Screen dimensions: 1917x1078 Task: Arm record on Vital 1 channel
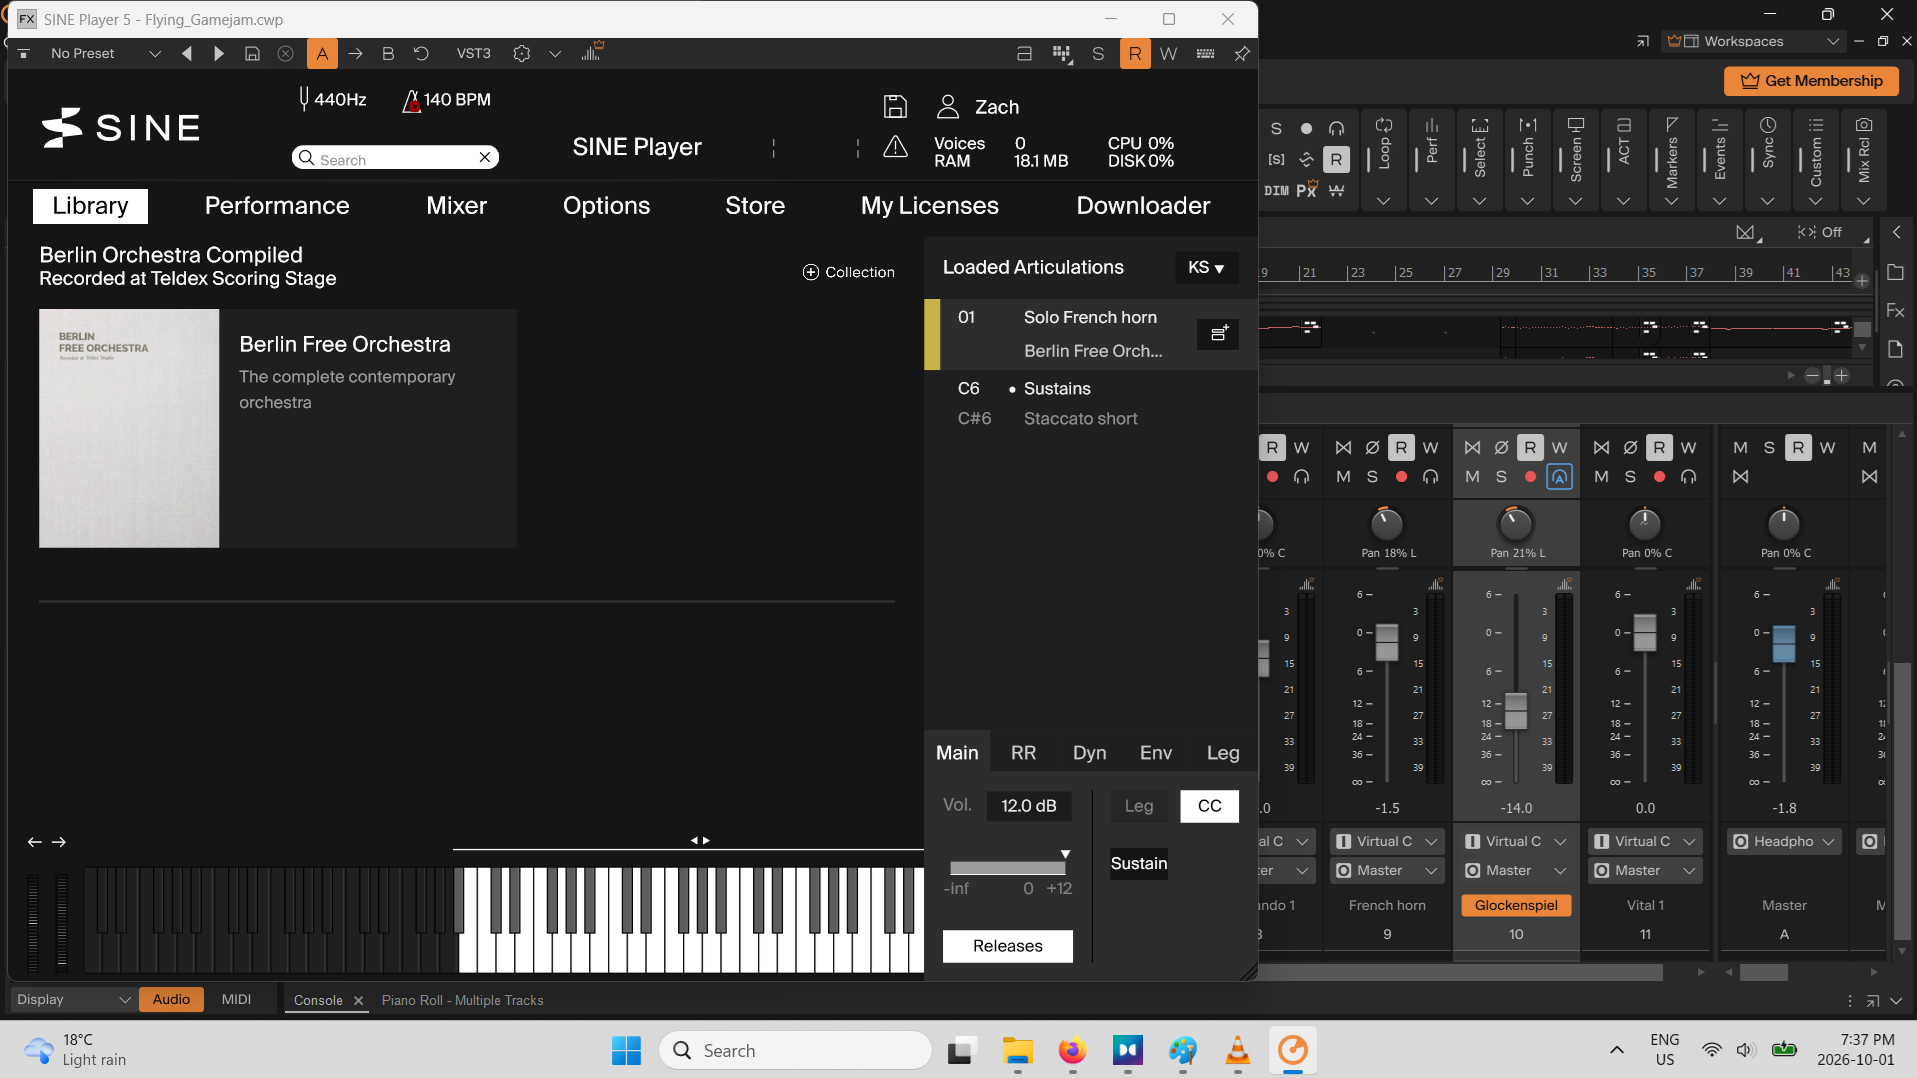click(1660, 477)
